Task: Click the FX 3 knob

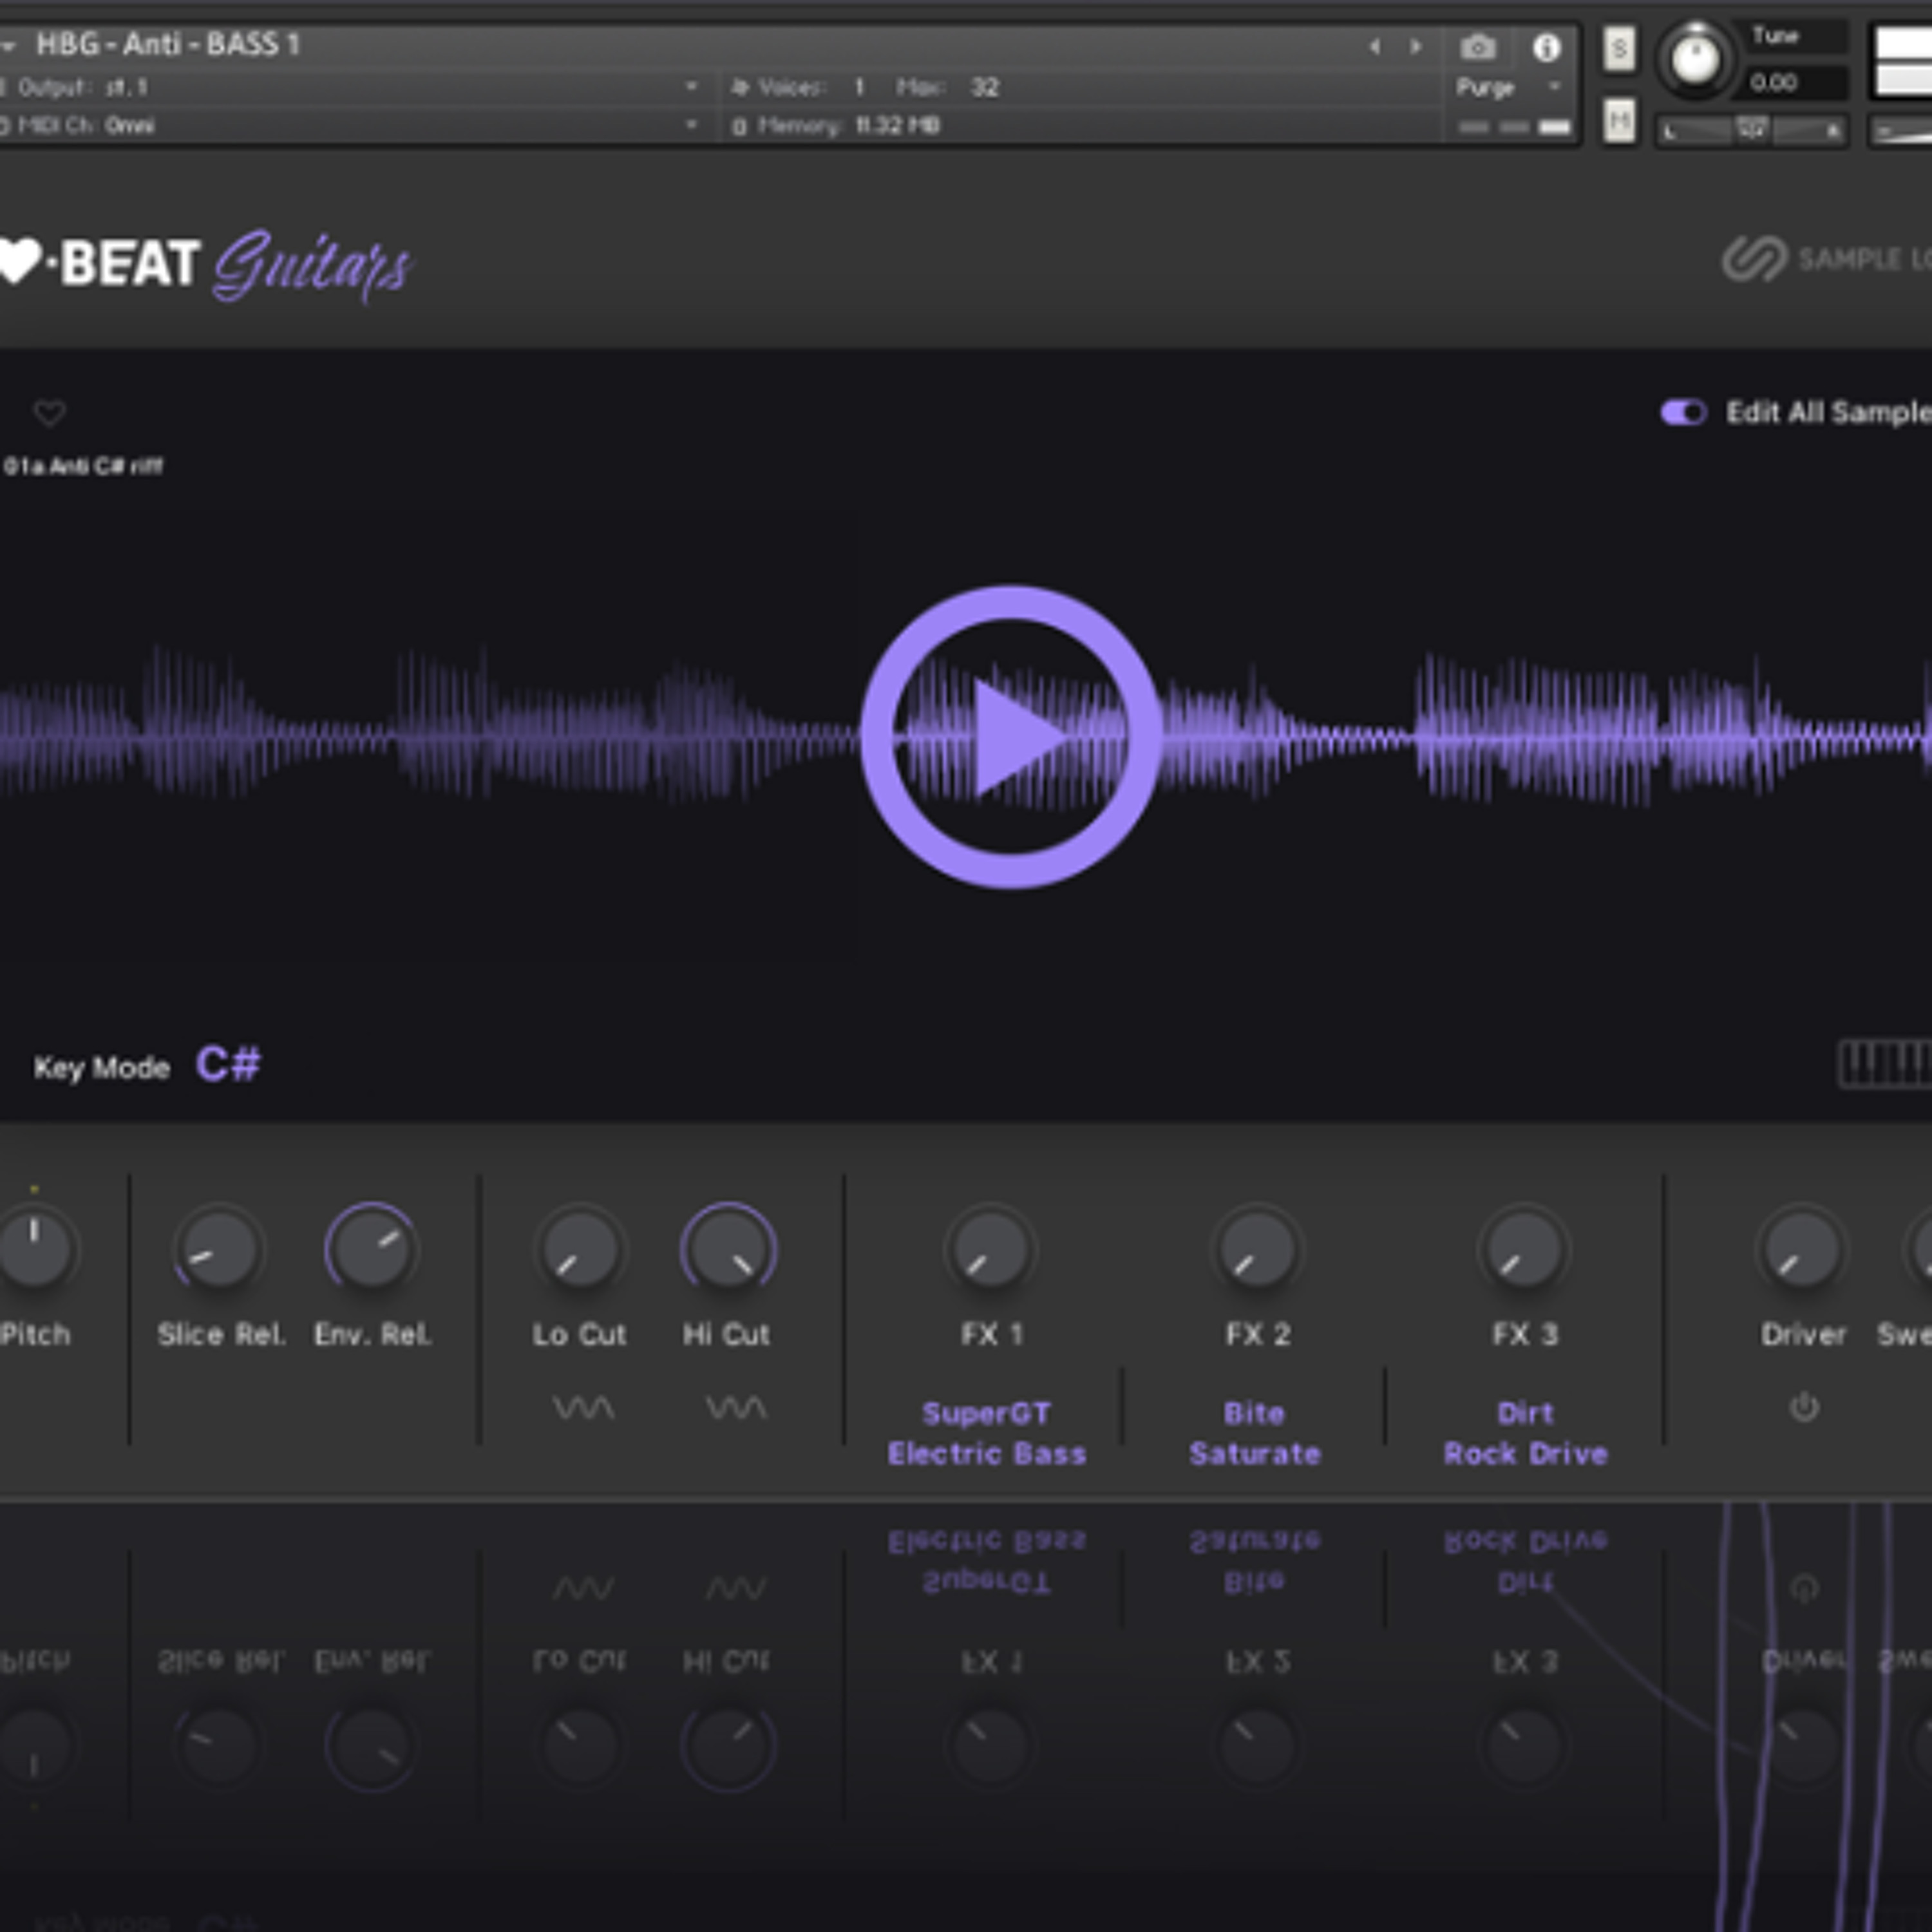Action: tap(1524, 1249)
